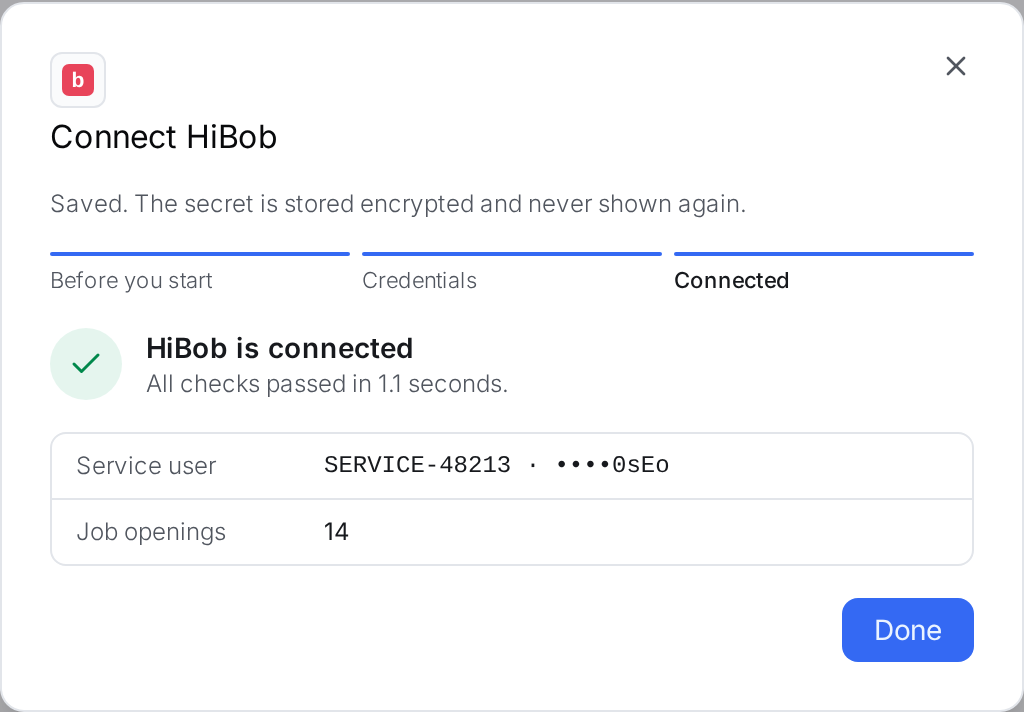Click the Connect HiBob dialog title
The image size is (1024, 712).
click(164, 137)
